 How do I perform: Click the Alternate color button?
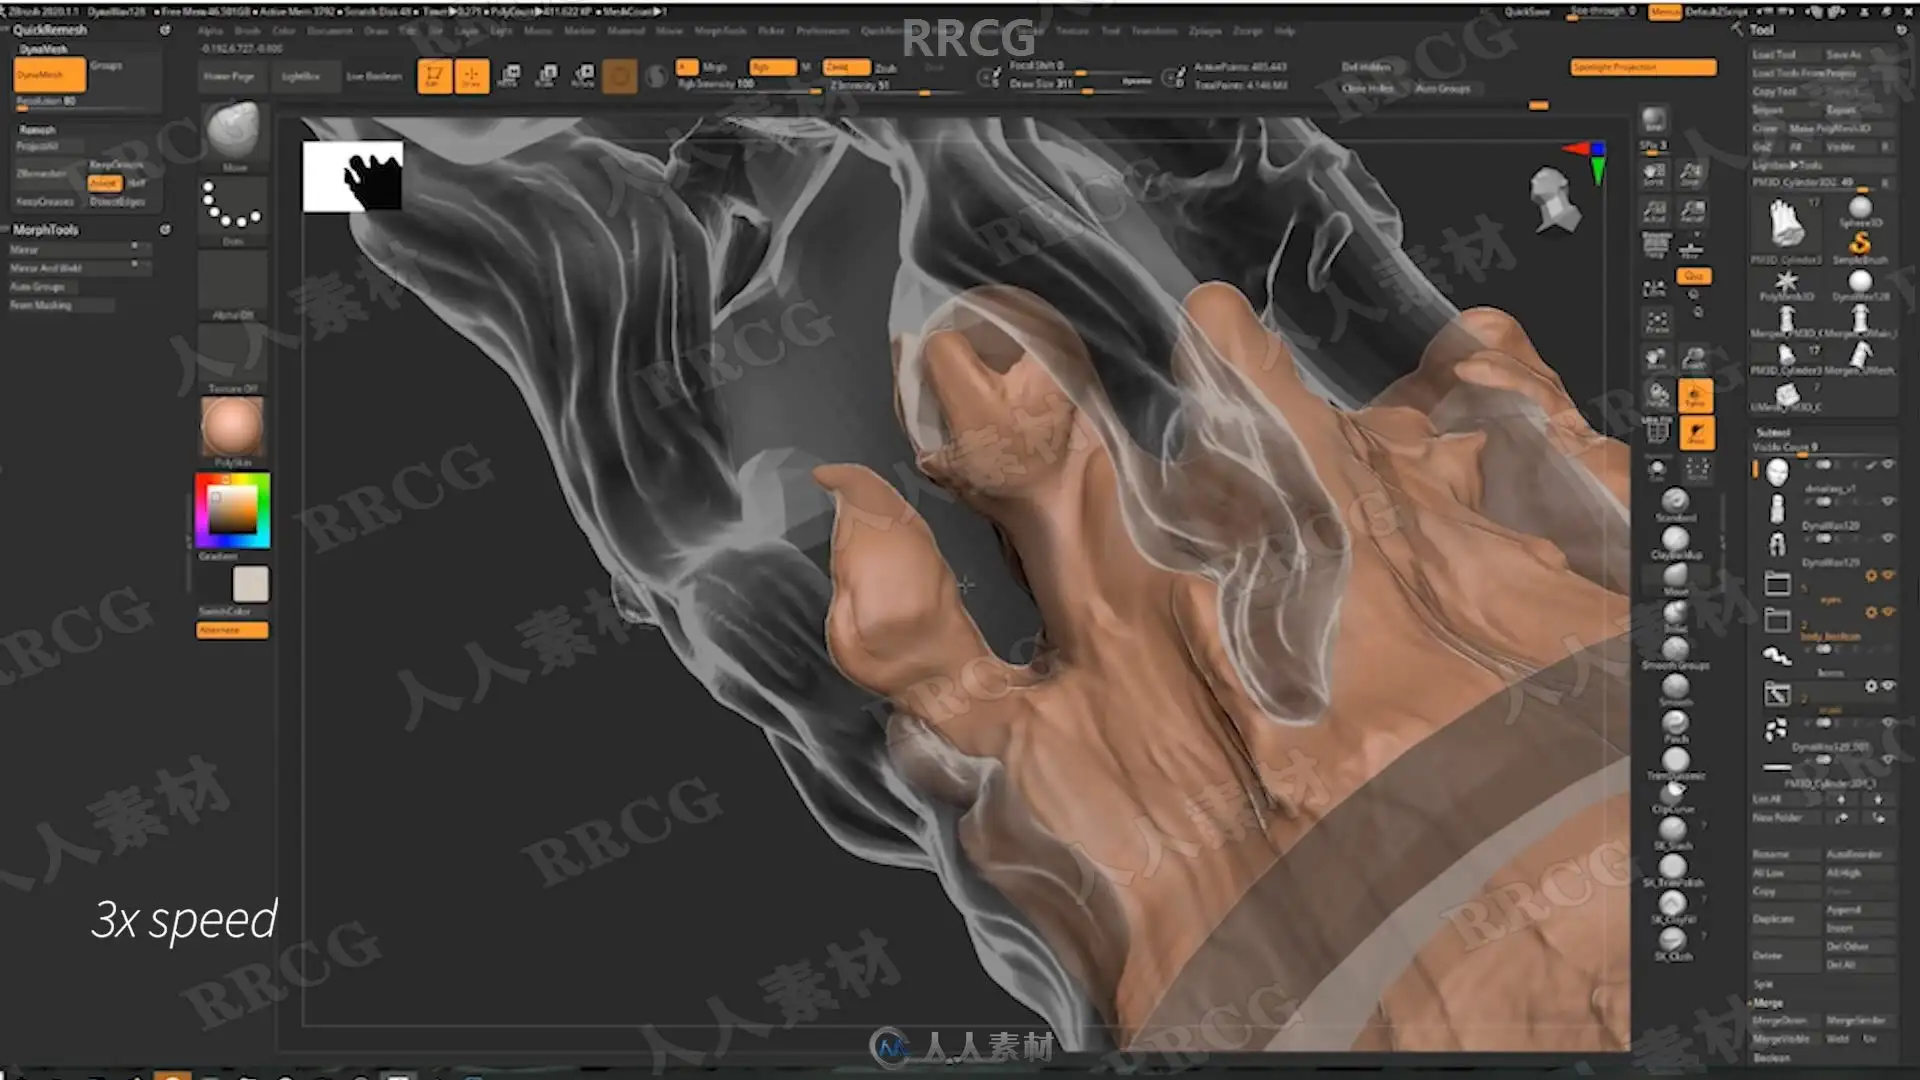(232, 630)
